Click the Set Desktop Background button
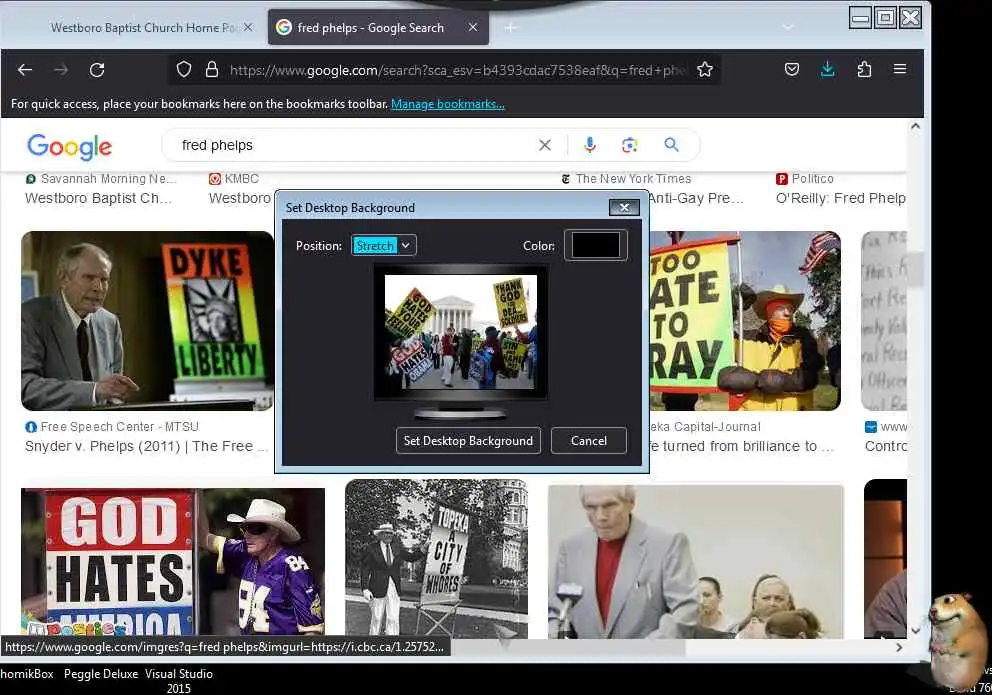Screen dimensions: 992x695 tap(468, 441)
